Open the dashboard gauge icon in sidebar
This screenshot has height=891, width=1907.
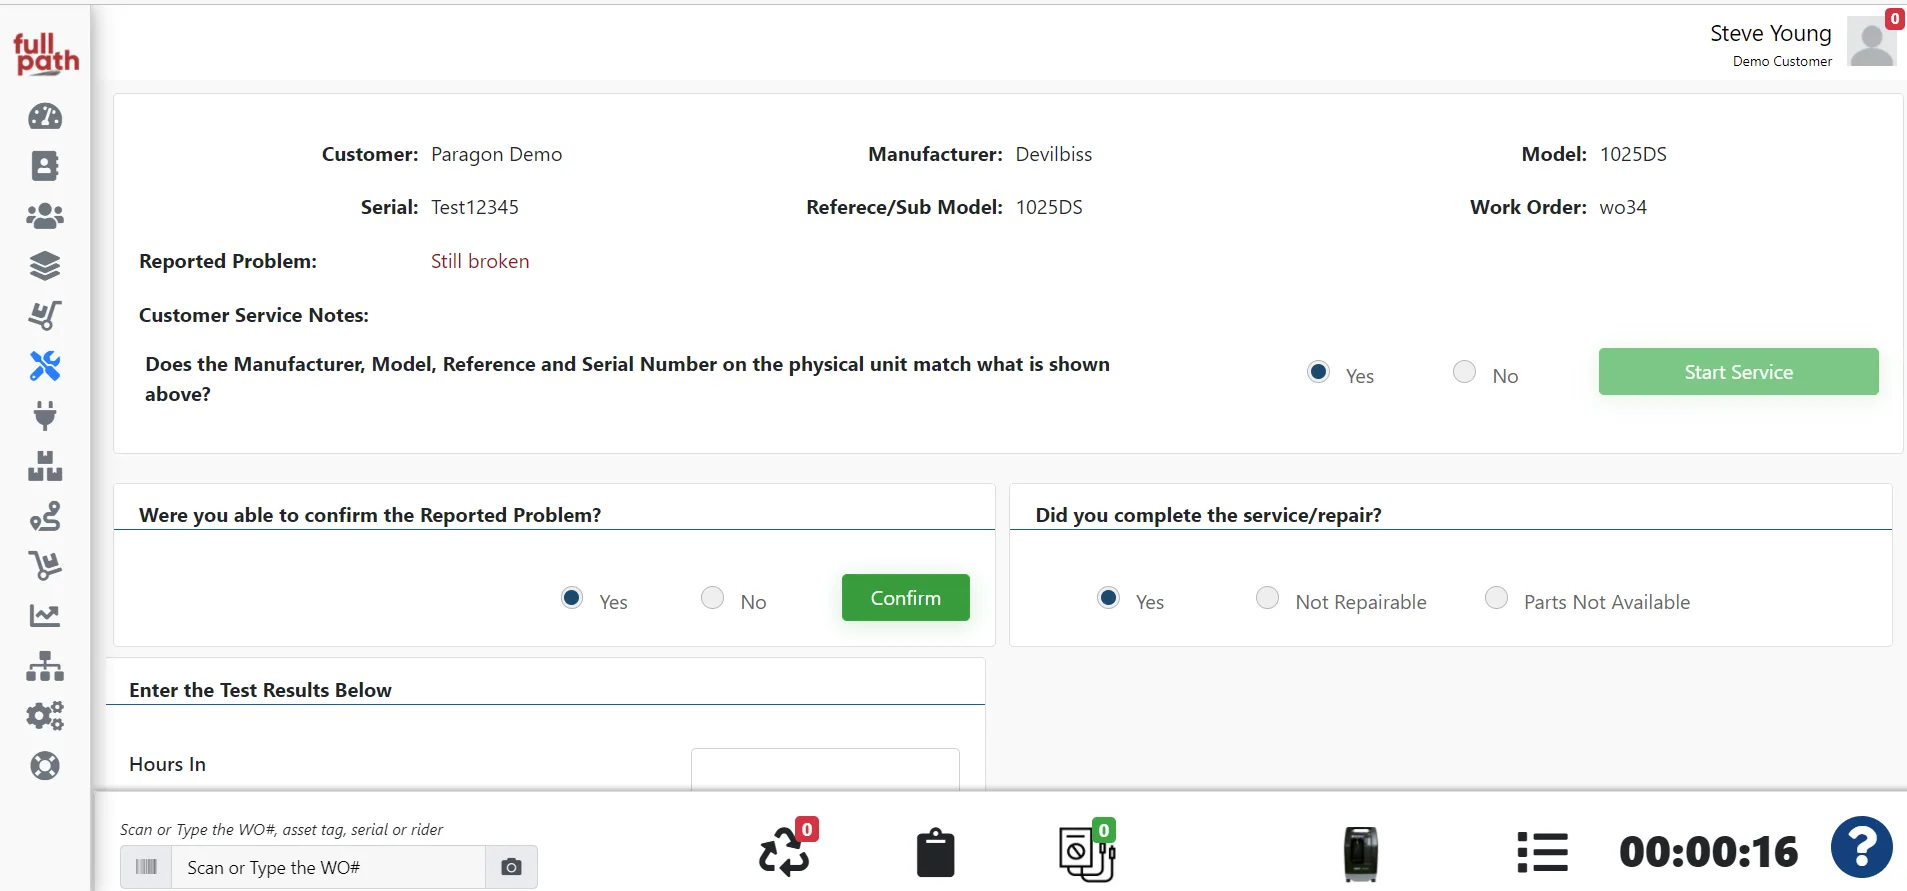pos(45,117)
